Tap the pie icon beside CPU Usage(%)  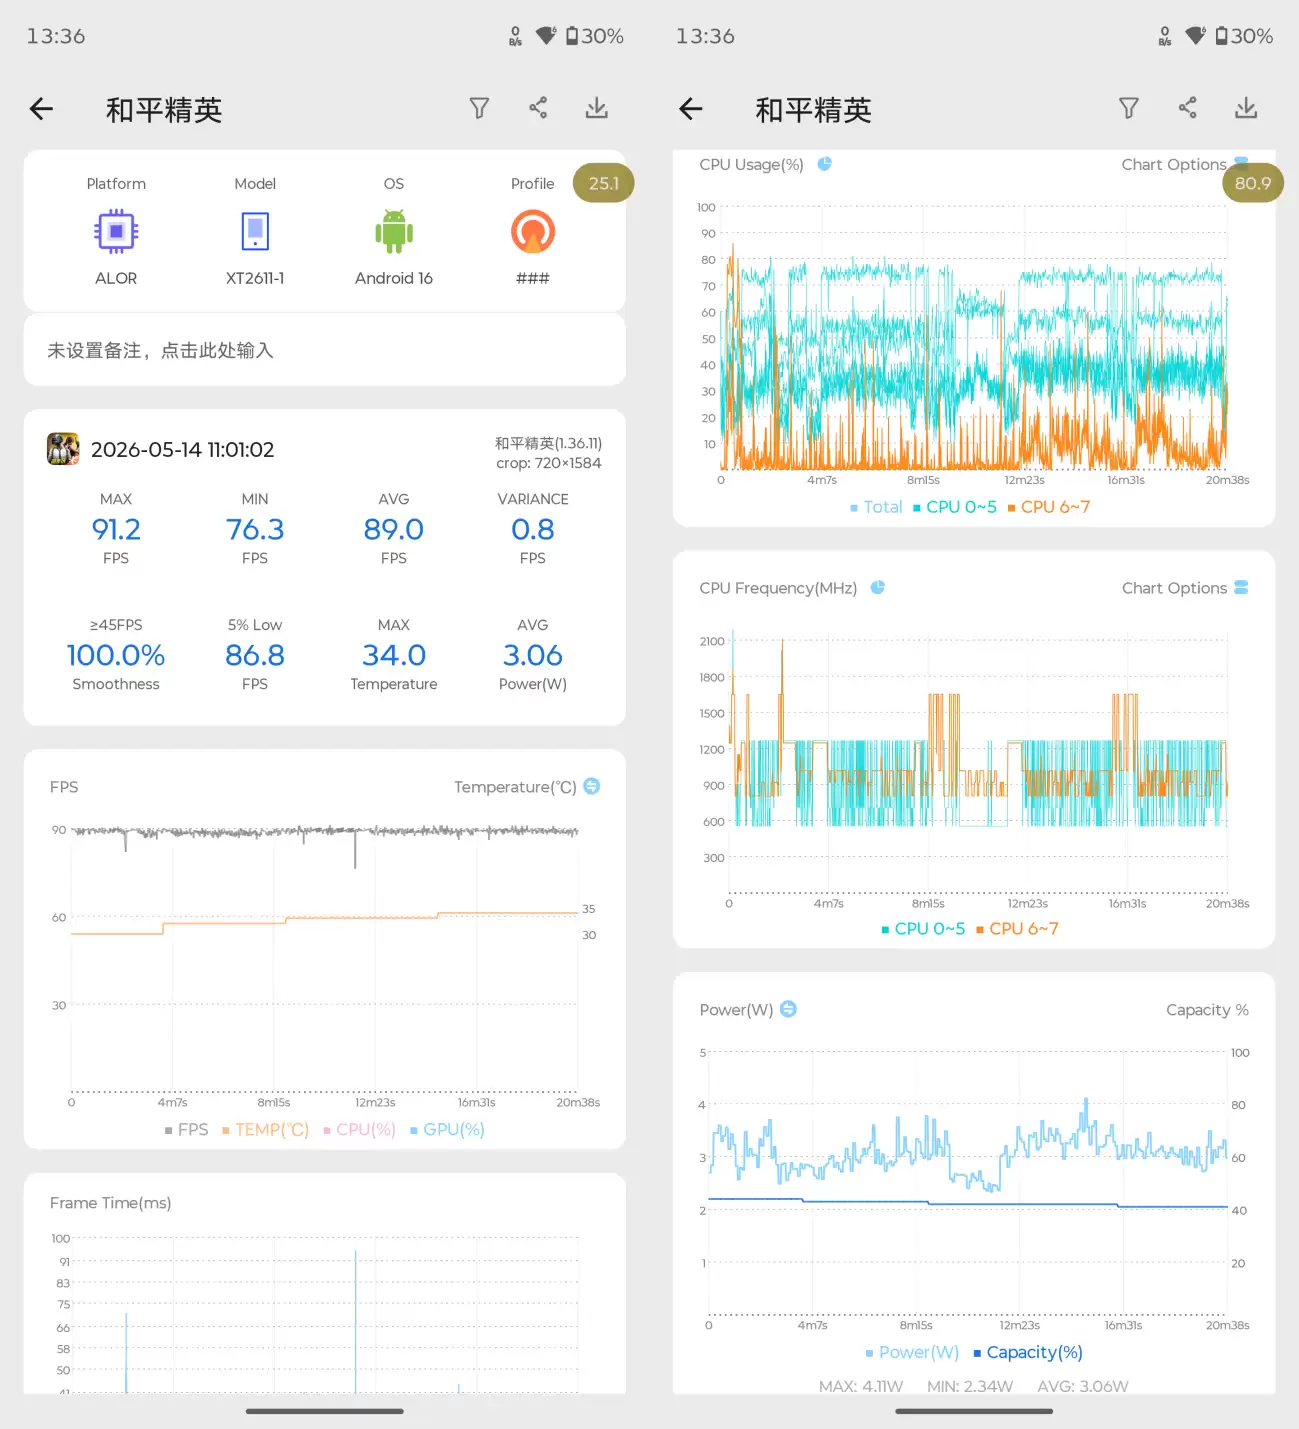click(x=825, y=164)
